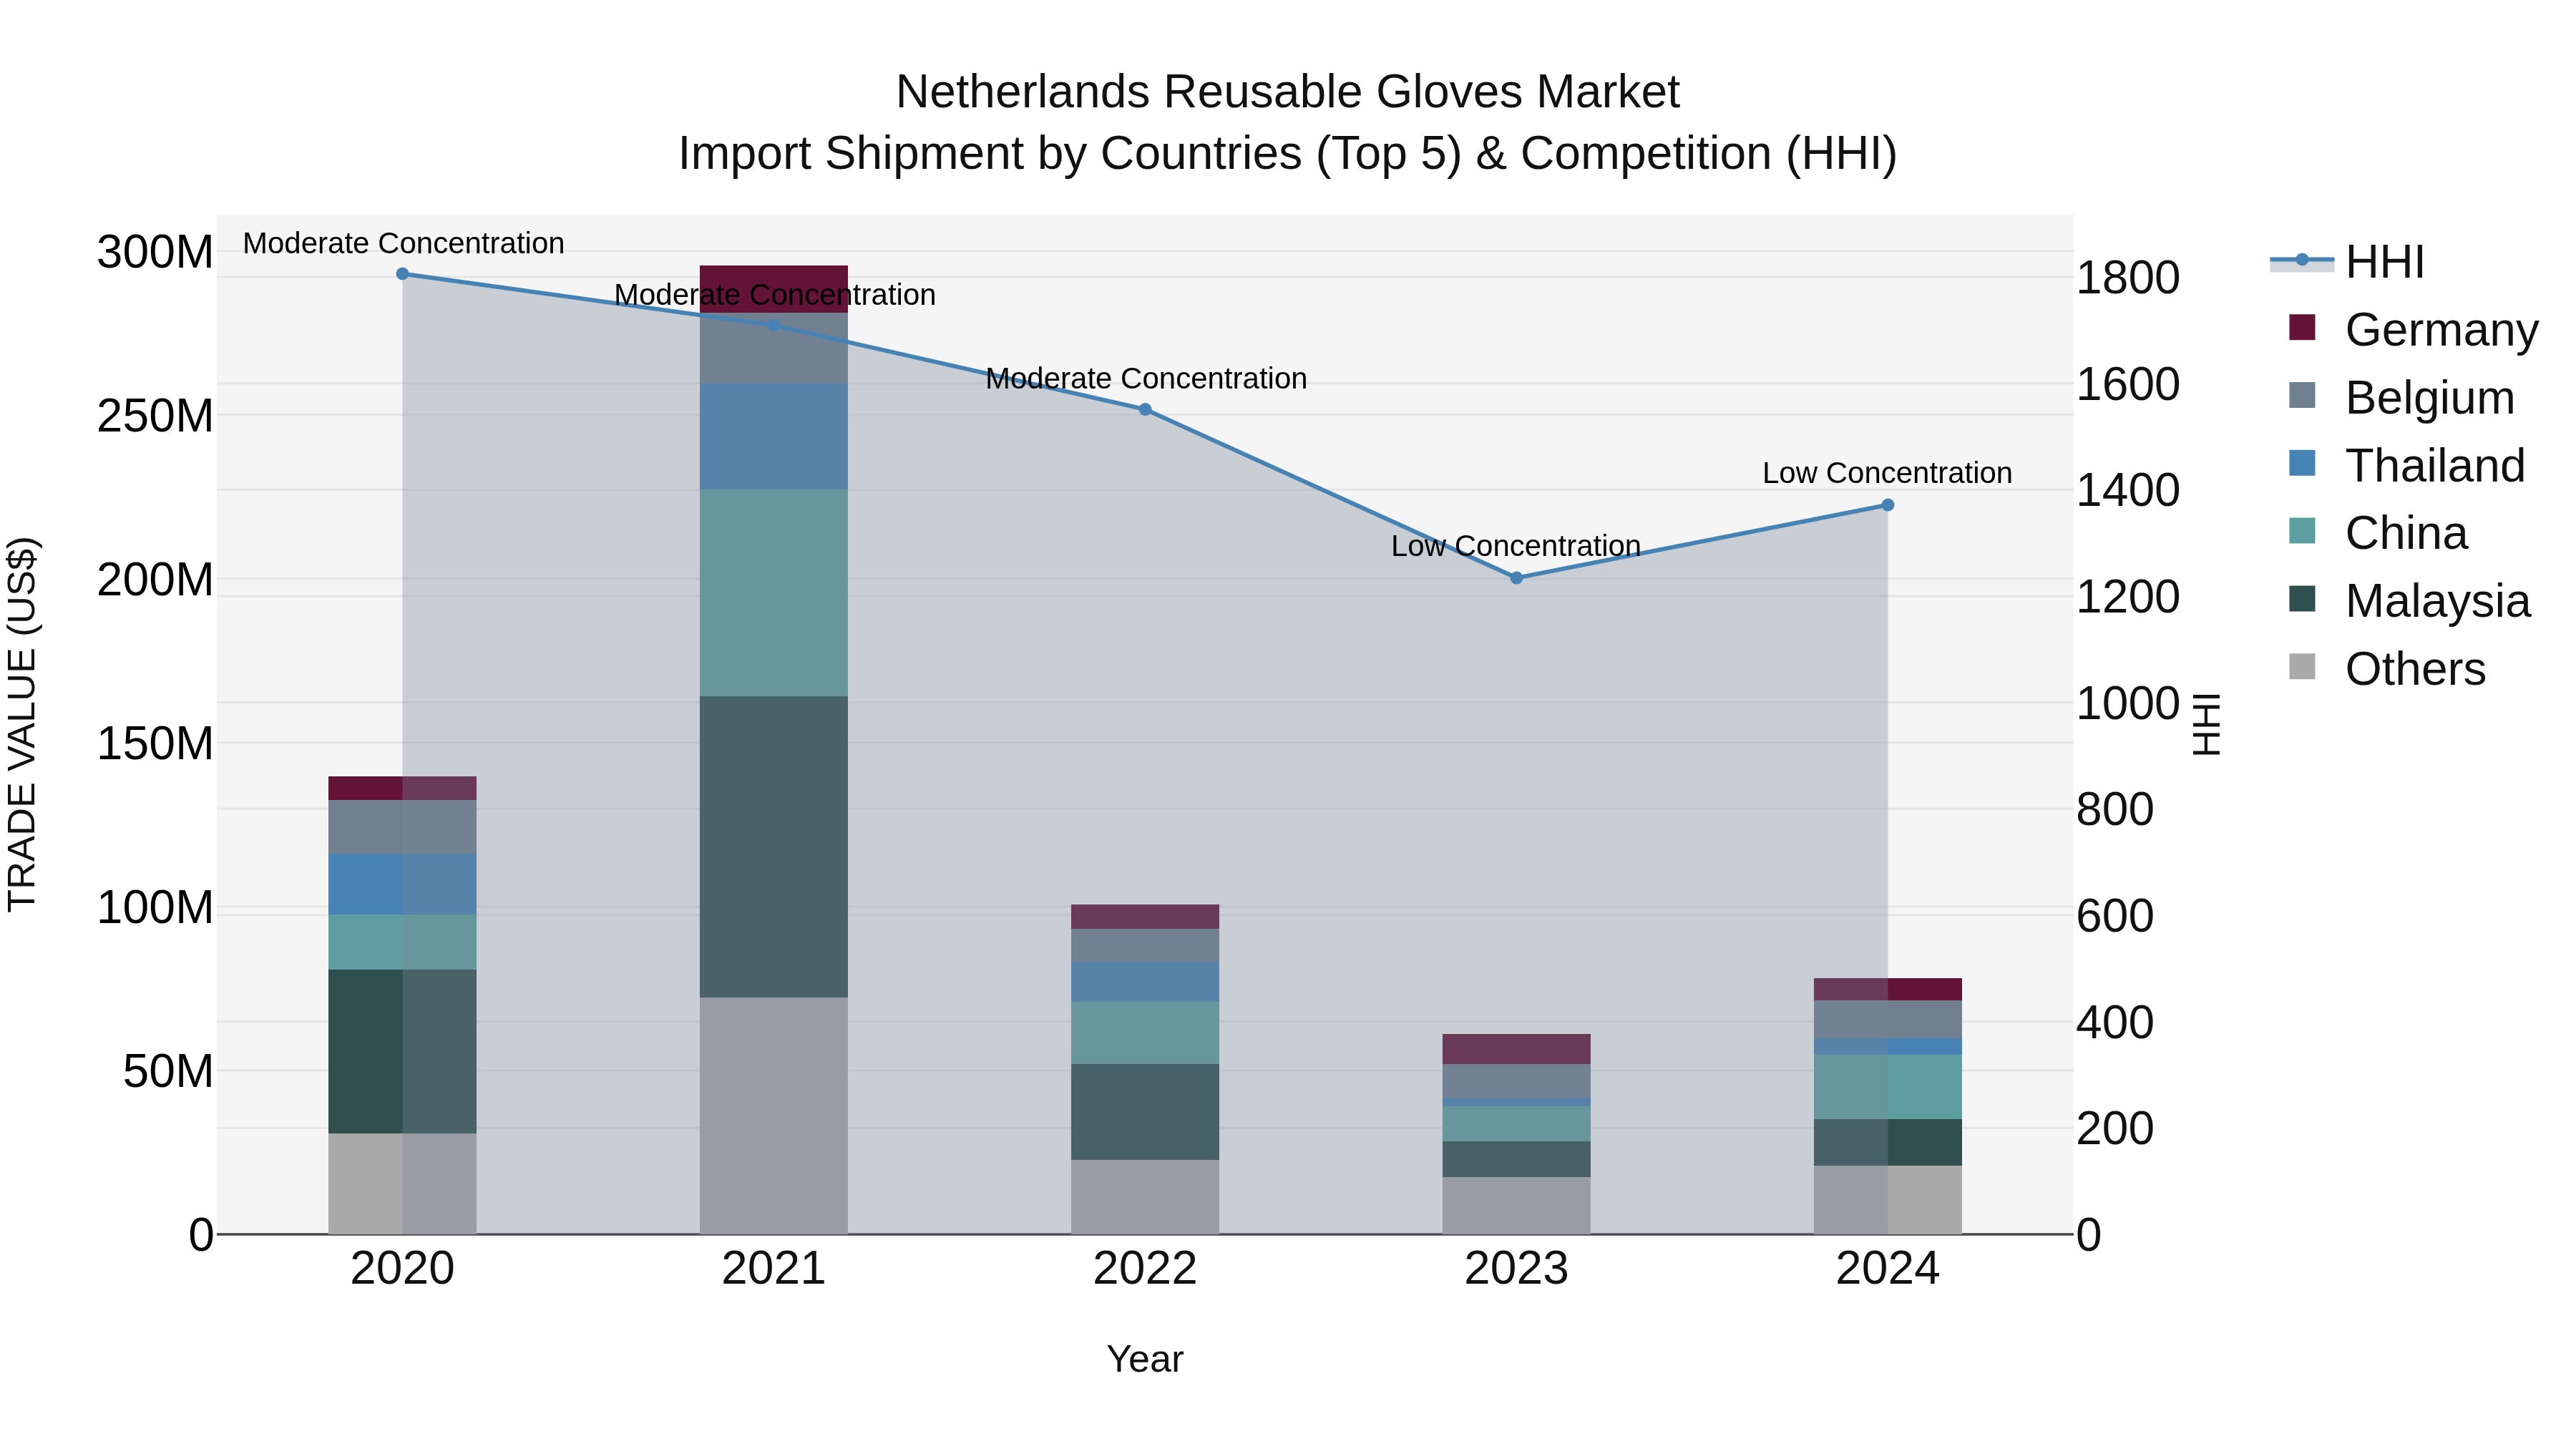
Task: Click the 2024 Low Concentration annotation
Action: point(1887,473)
